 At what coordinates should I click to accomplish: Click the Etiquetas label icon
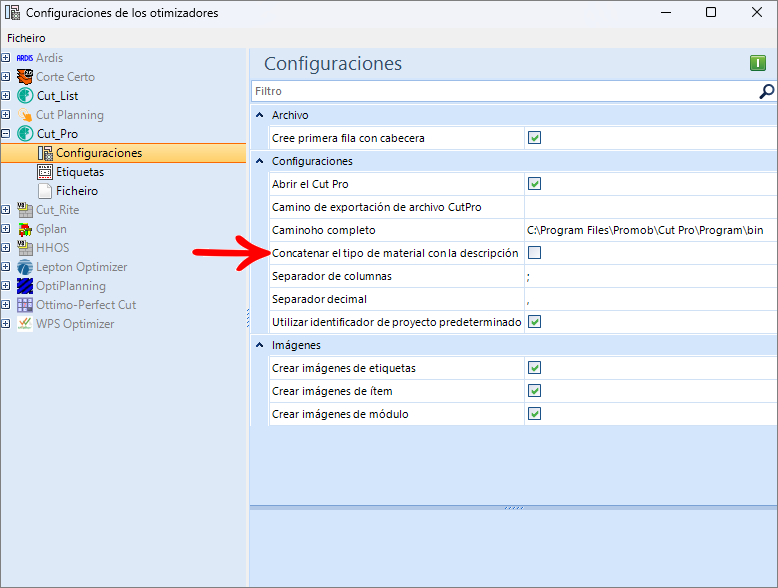[45, 172]
